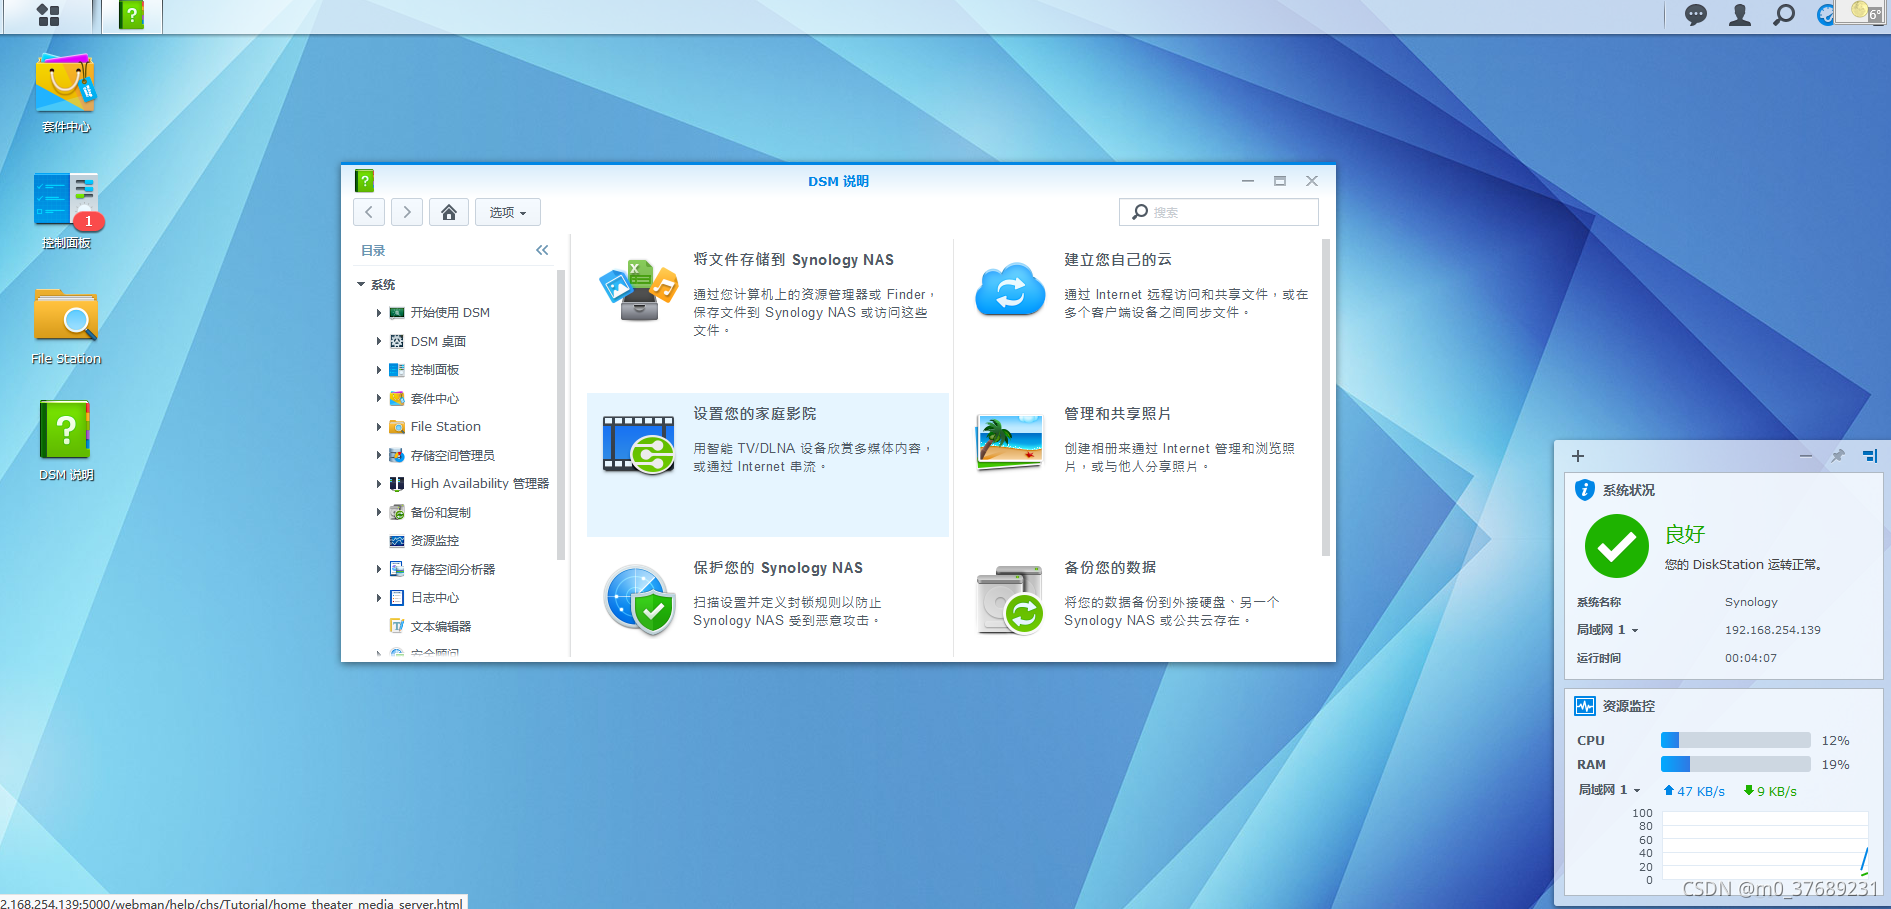Image resolution: width=1891 pixels, height=909 pixels.
Task: Open the 系统状况 info icon
Action: point(1585,490)
